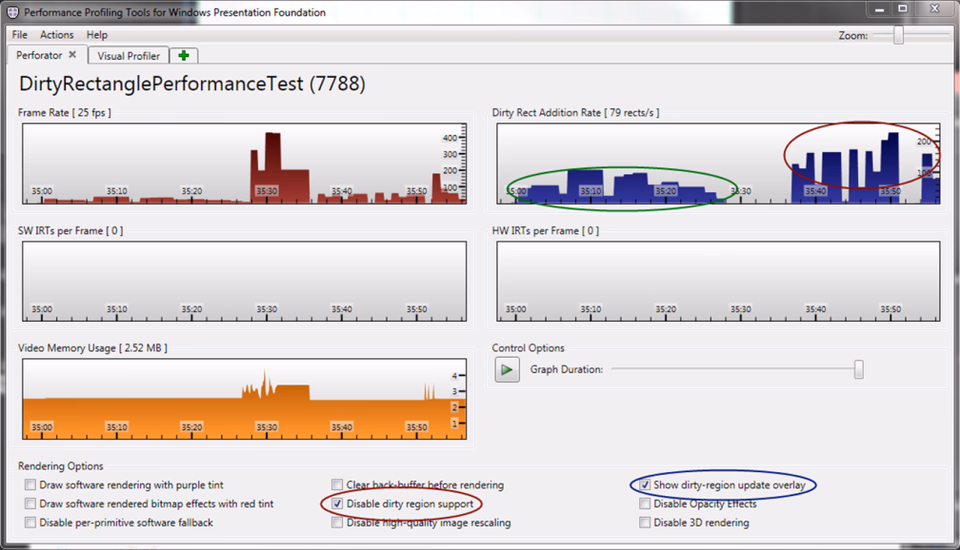Click the Dirty Rect Addition Rate graph

(718, 164)
